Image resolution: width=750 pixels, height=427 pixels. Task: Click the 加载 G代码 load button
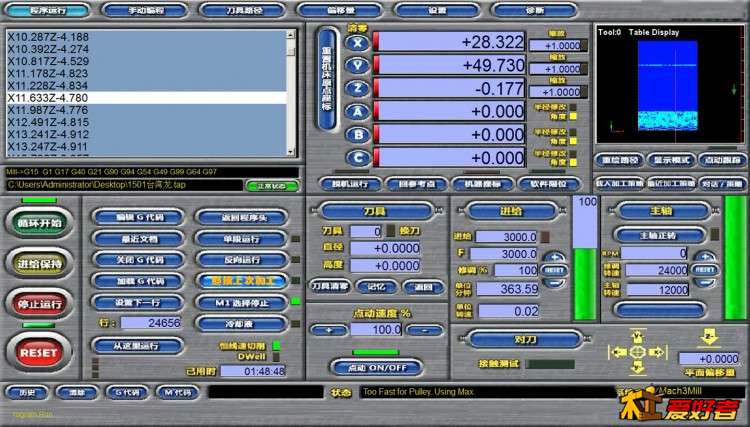coord(138,281)
